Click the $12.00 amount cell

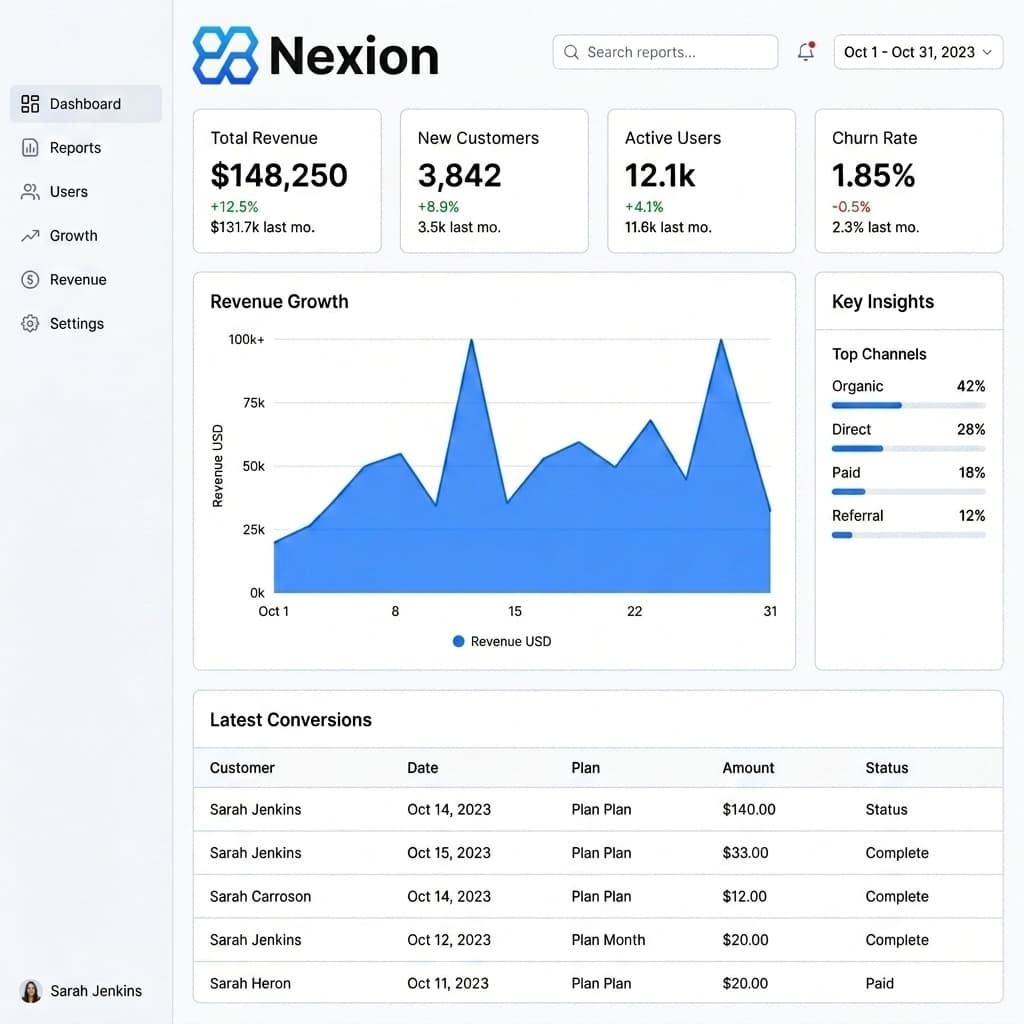(744, 897)
